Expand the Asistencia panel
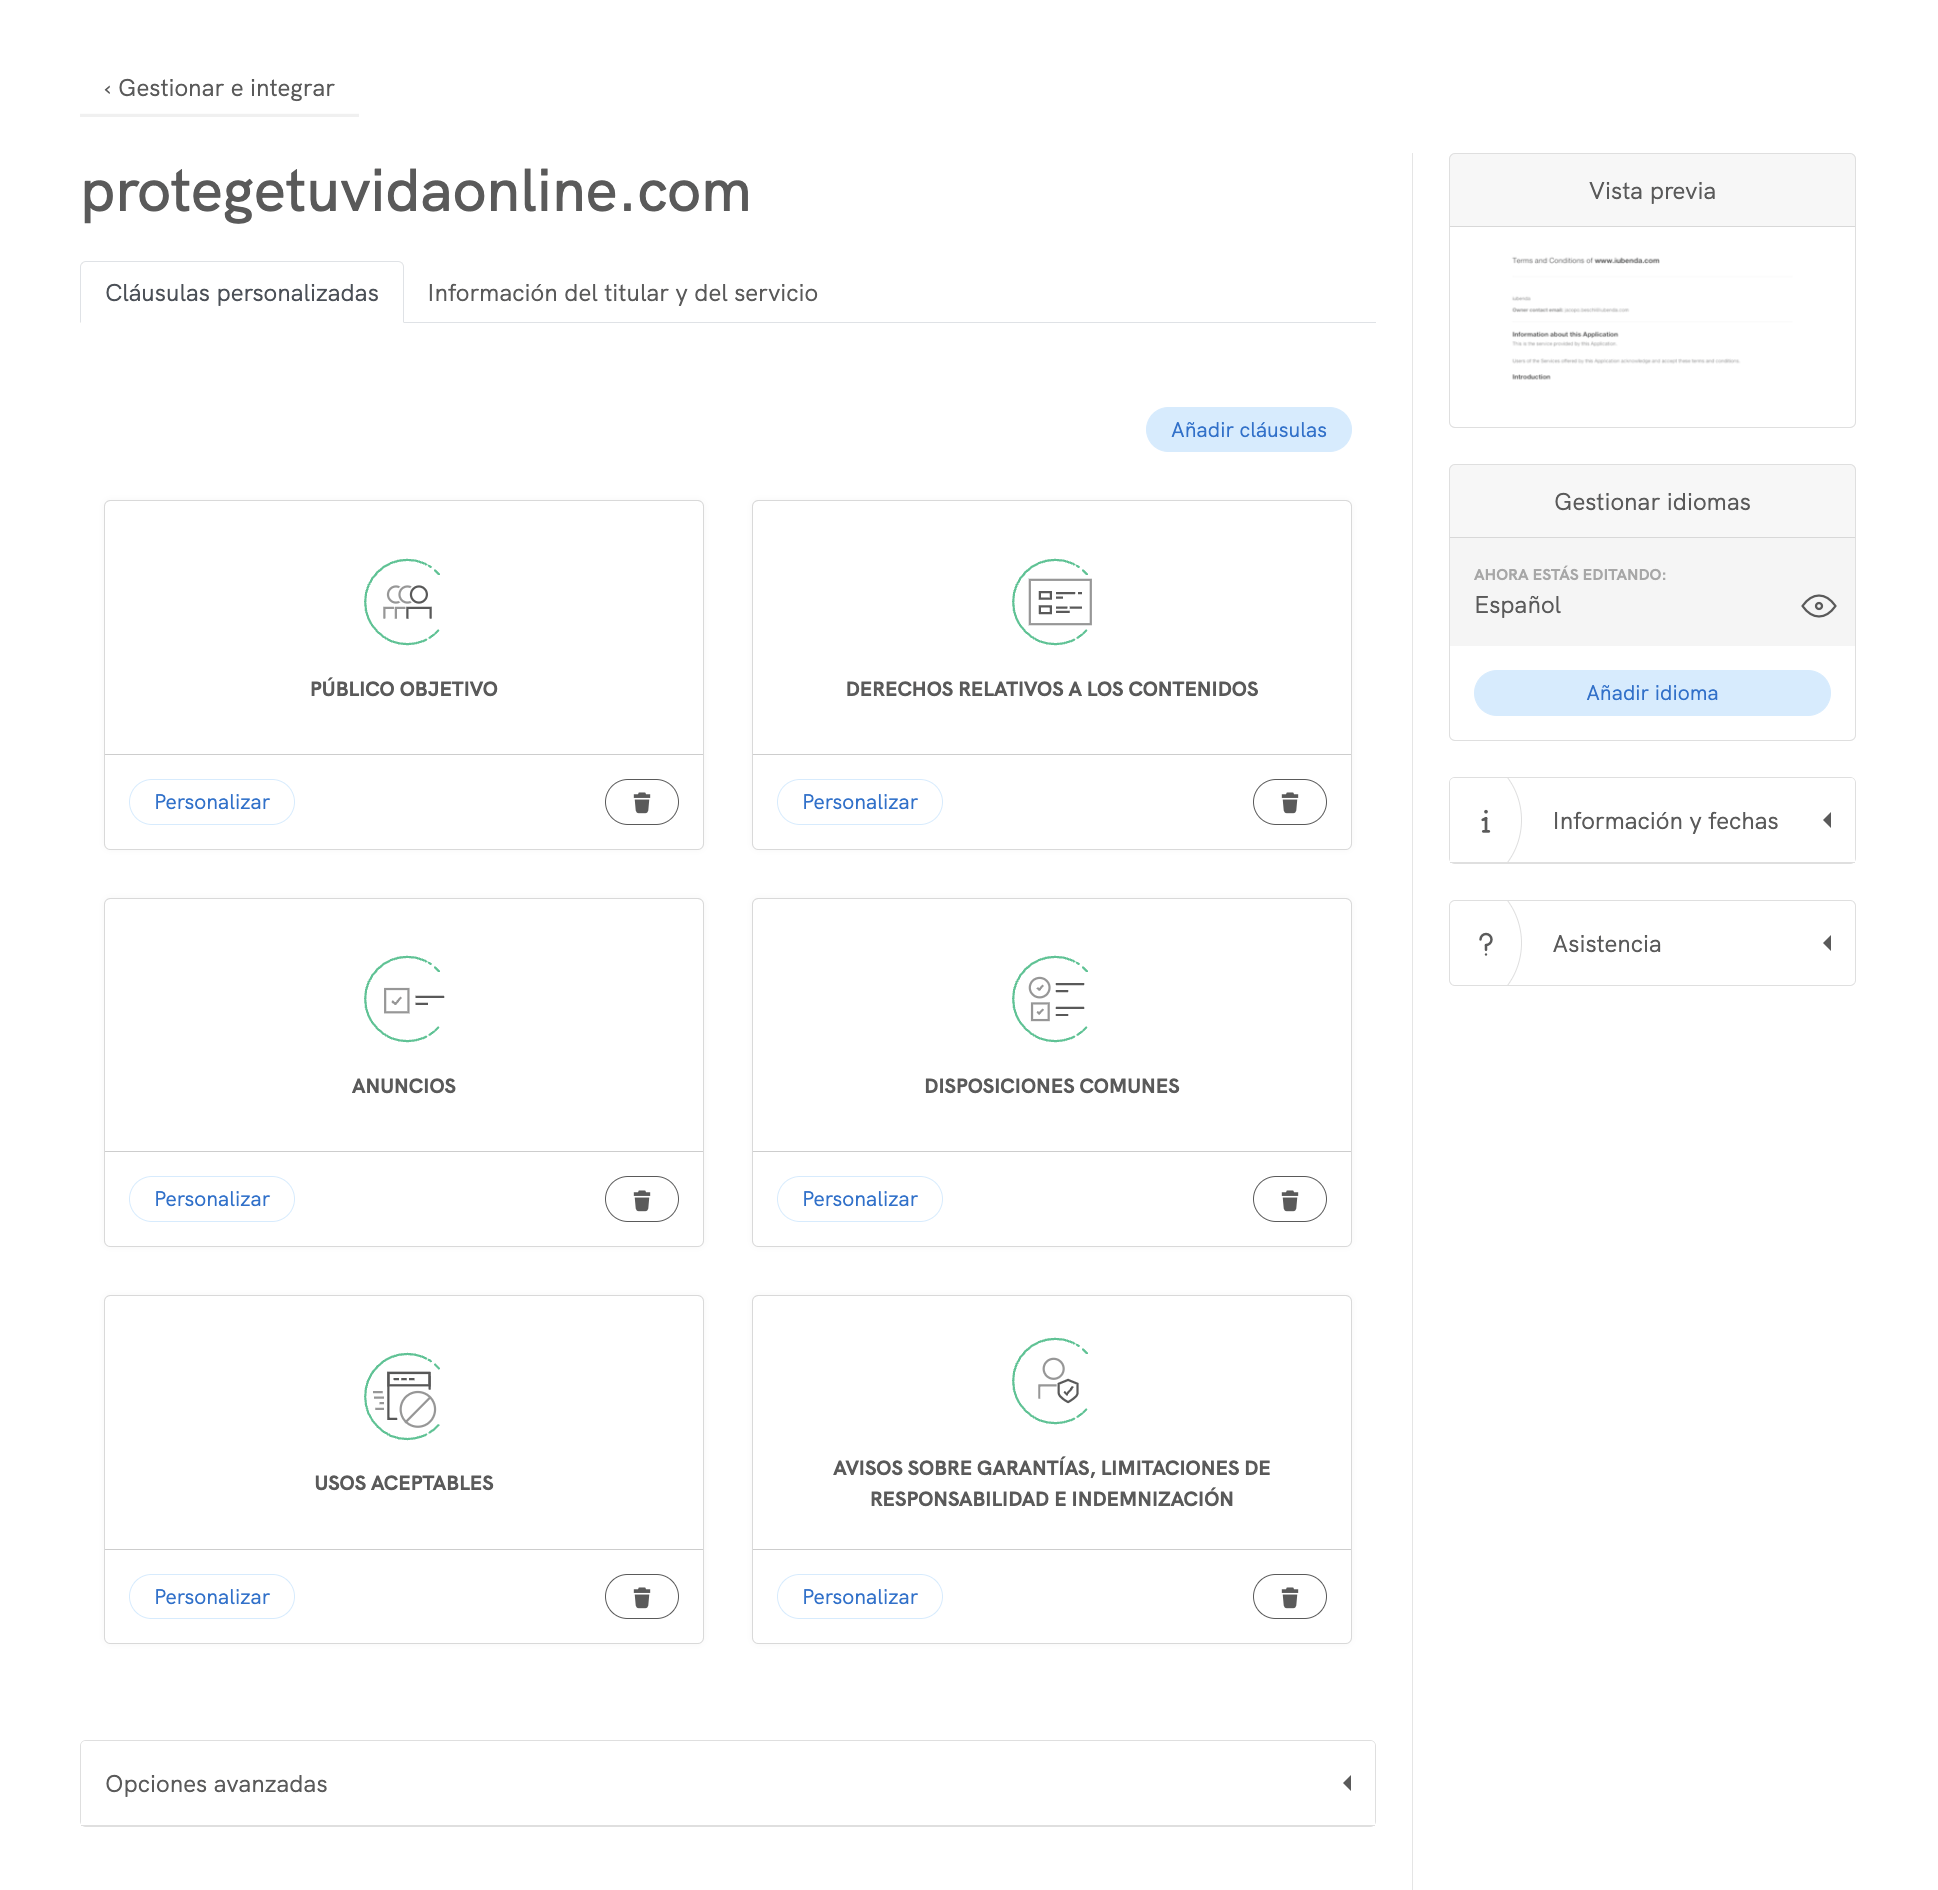 coord(1652,943)
